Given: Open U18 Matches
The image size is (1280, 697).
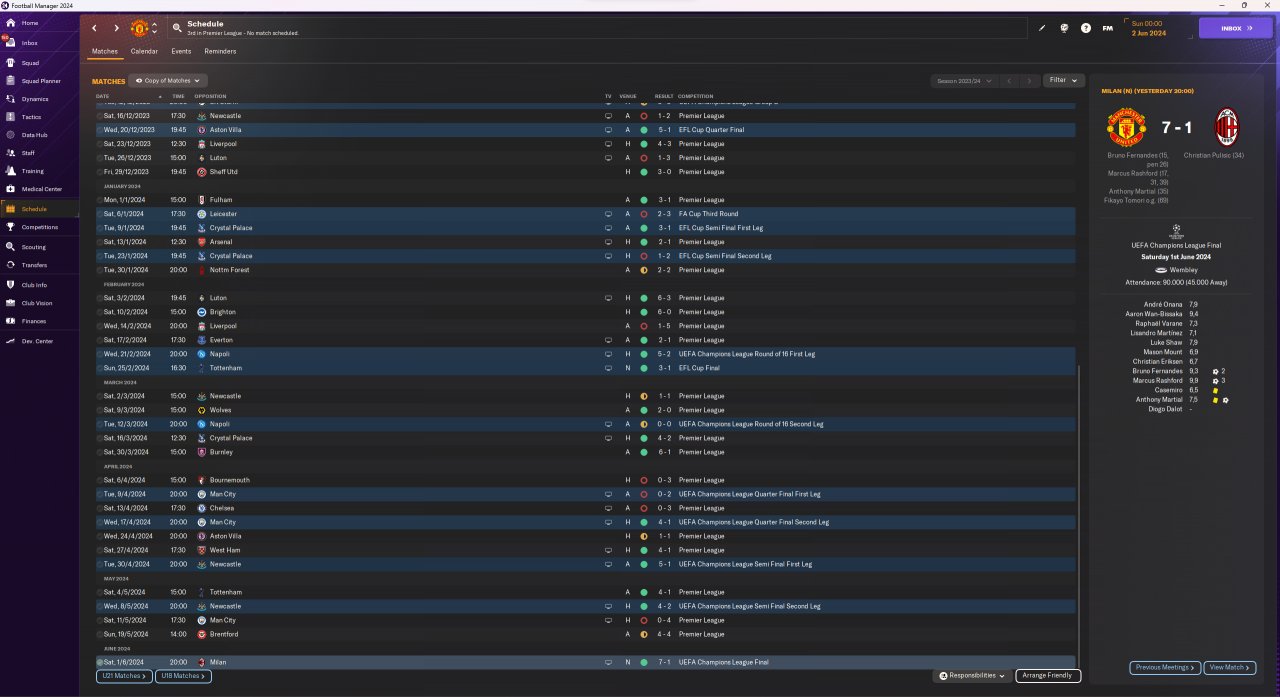Looking at the screenshot, I should pyautogui.click(x=184, y=676).
